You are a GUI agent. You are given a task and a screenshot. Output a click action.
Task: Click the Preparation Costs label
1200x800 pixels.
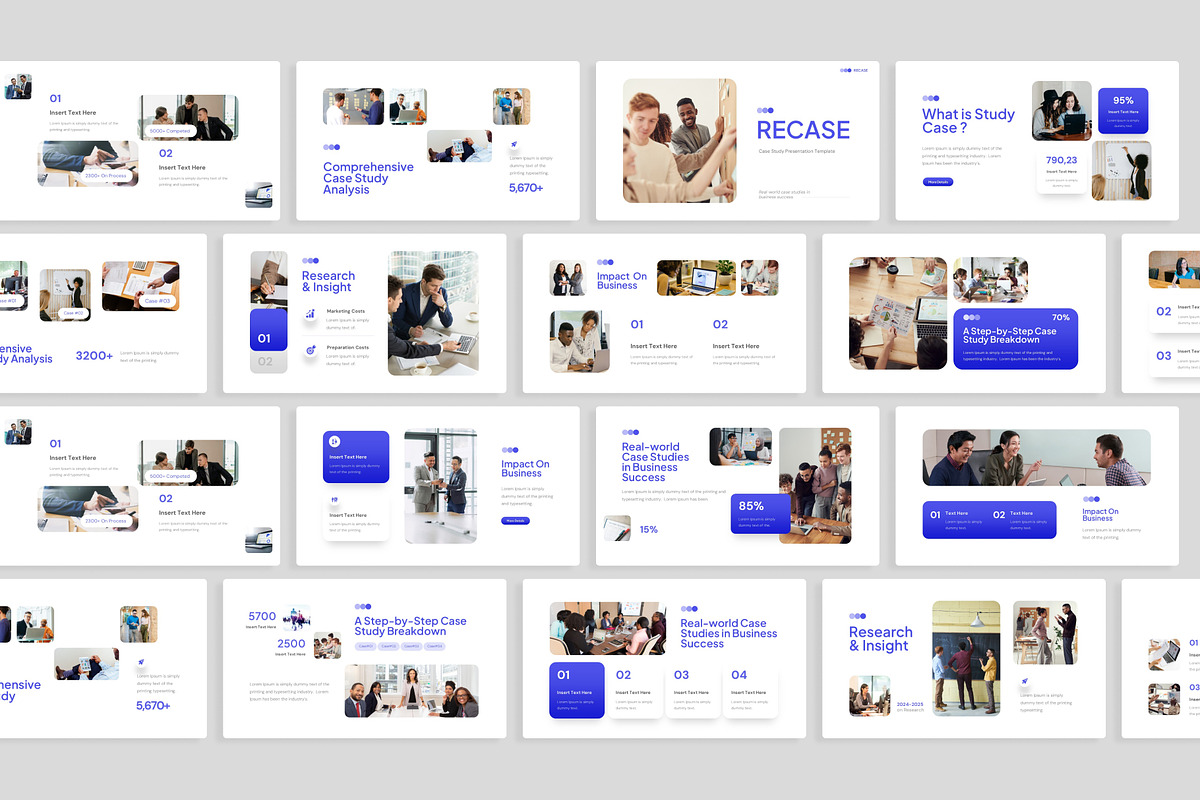click(x=348, y=347)
